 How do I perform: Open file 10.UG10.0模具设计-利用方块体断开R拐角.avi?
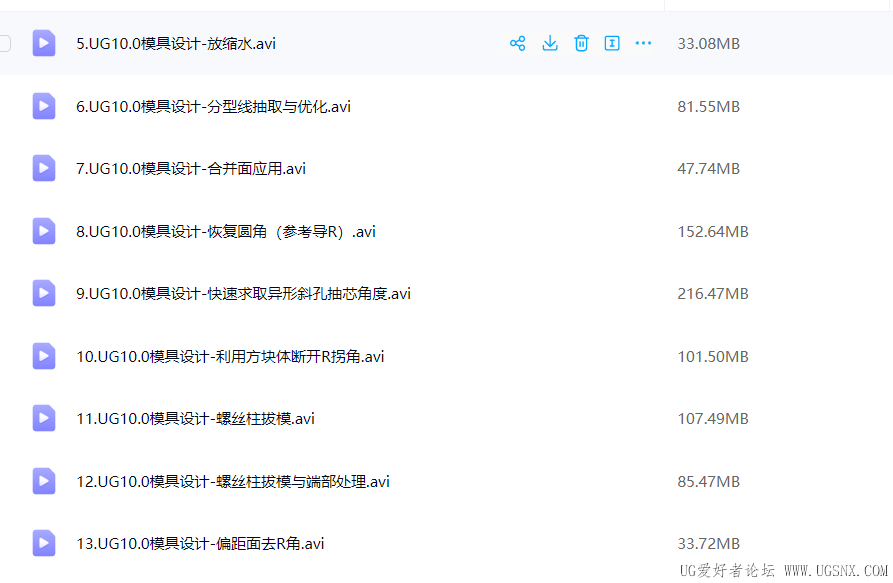[x=230, y=357]
